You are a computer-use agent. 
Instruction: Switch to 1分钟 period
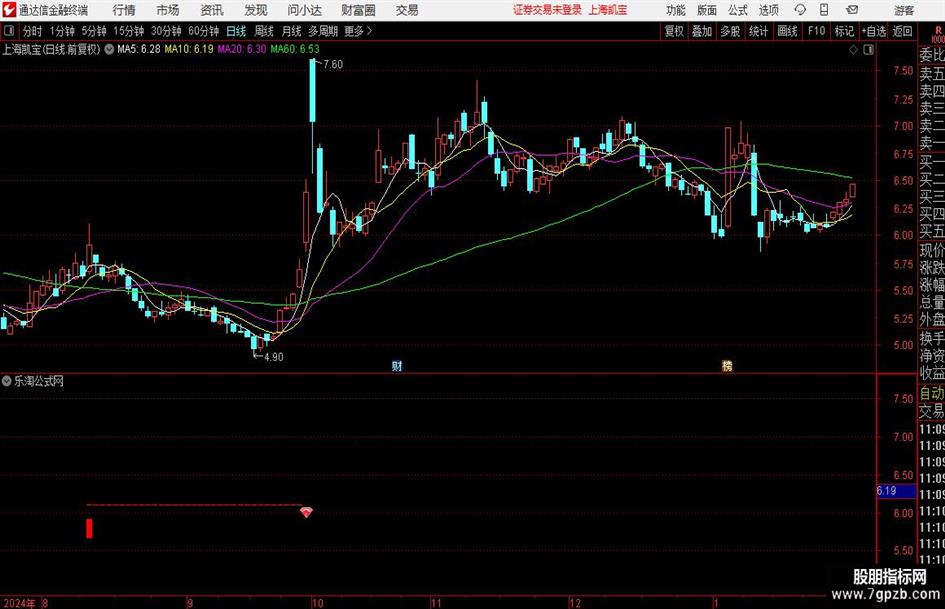pyautogui.click(x=62, y=31)
